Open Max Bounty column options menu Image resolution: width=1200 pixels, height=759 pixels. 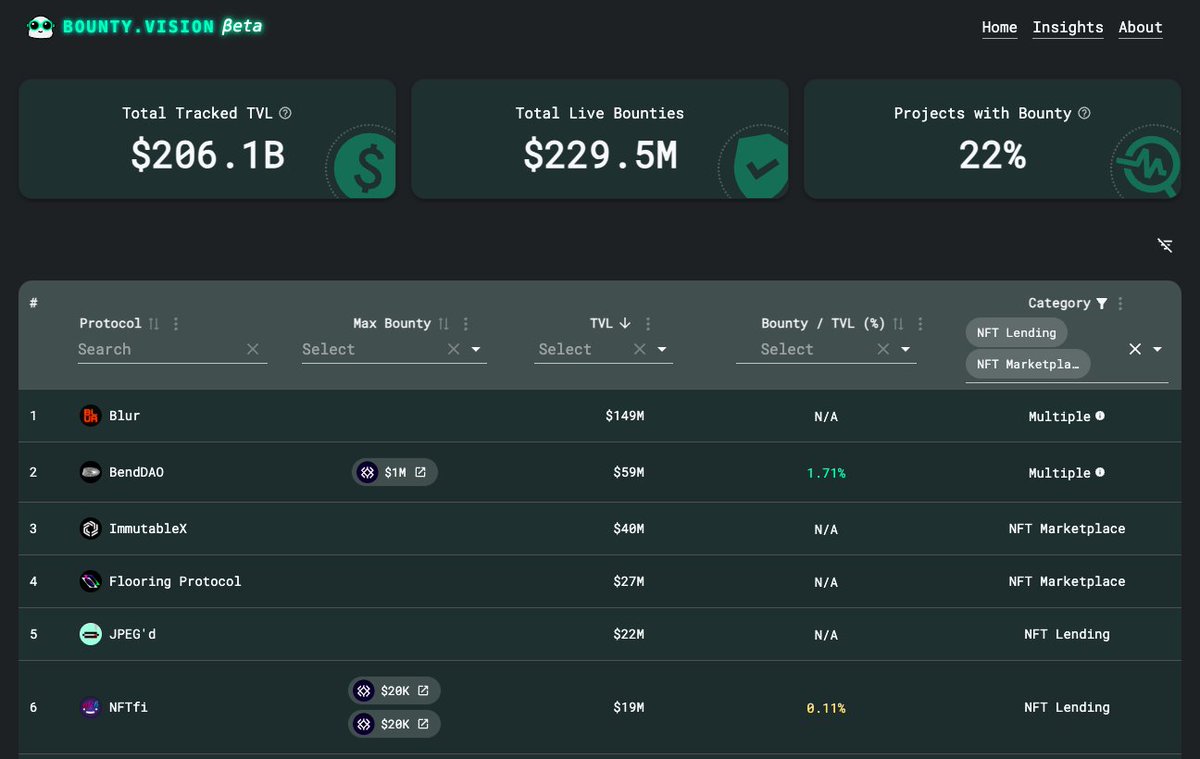pyautogui.click(x=466, y=323)
